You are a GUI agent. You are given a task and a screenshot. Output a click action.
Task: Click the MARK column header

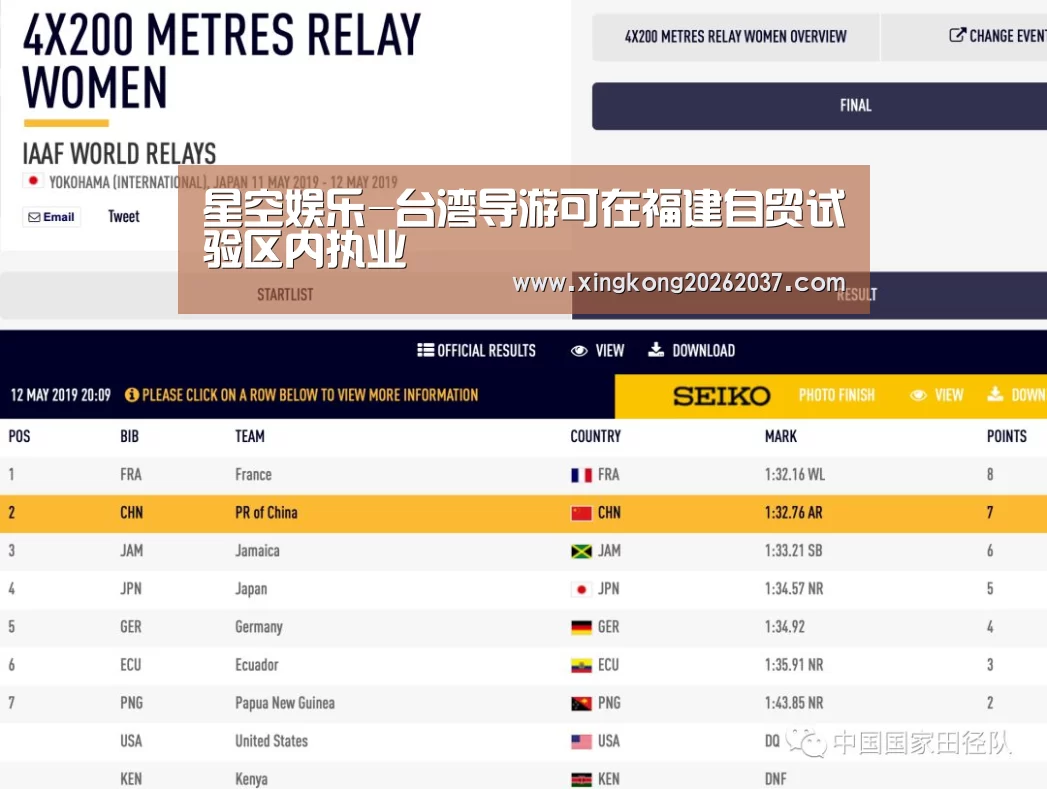pos(781,437)
